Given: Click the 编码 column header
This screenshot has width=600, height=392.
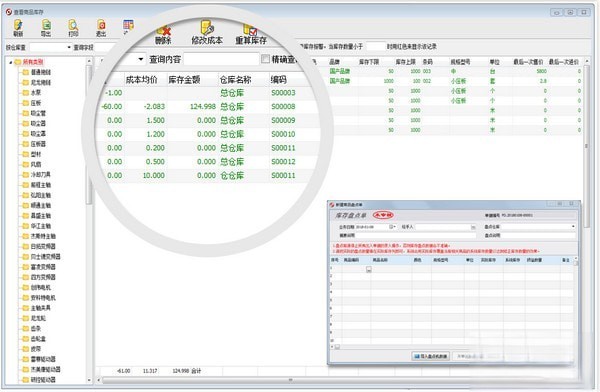Looking at the screenshot, I should click(x=278, y=80).
